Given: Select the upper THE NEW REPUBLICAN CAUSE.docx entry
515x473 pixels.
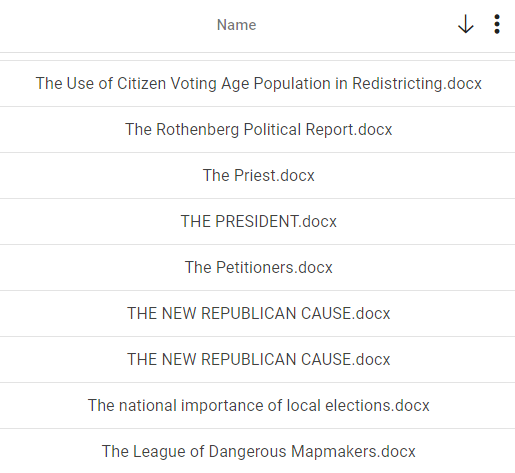Looking at the screenshot, I should [259, 313].
